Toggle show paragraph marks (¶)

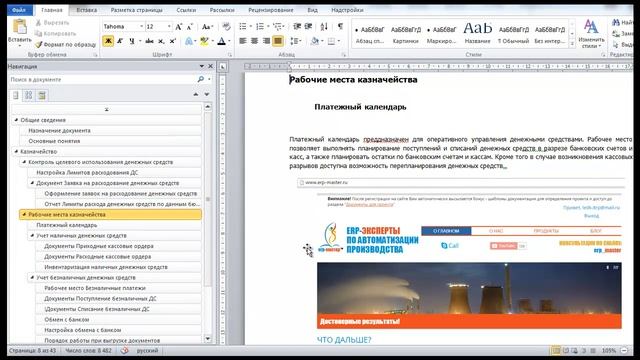[x=340, y=27]
